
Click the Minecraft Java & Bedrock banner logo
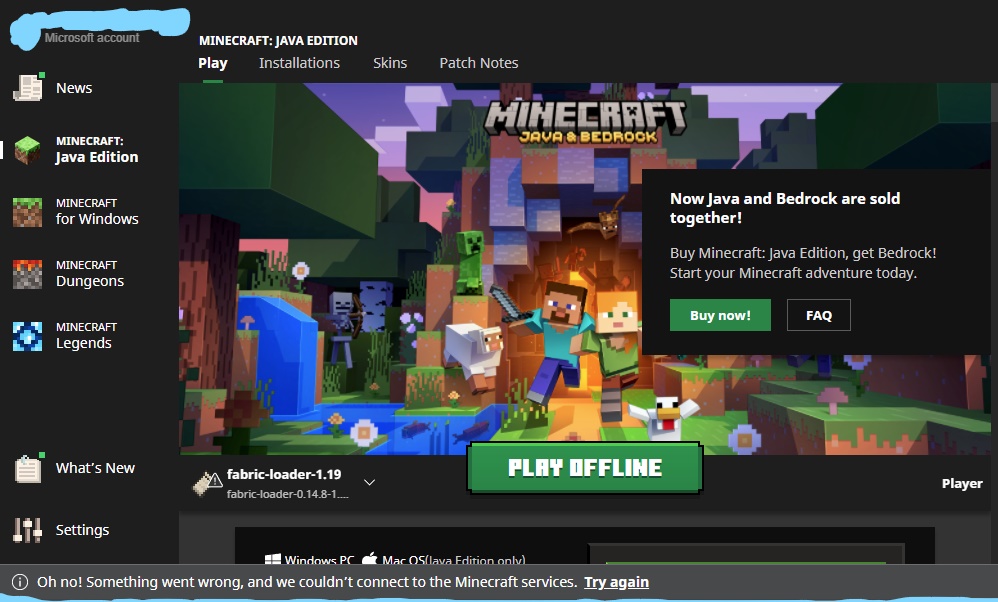coord(585,120)
